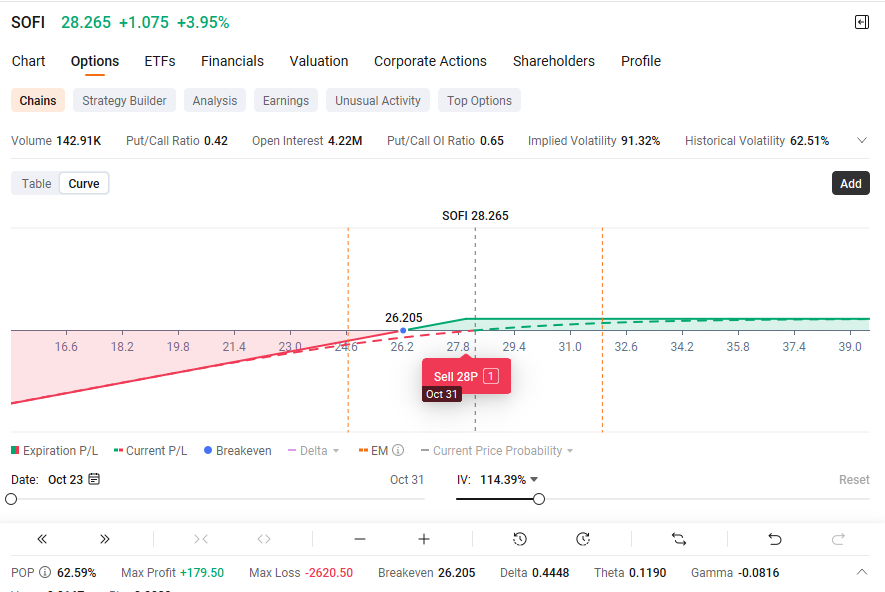This screenshot has height=592, width=885.
Task: Click the undo arrow icon
Action: [x=775, y=539]
